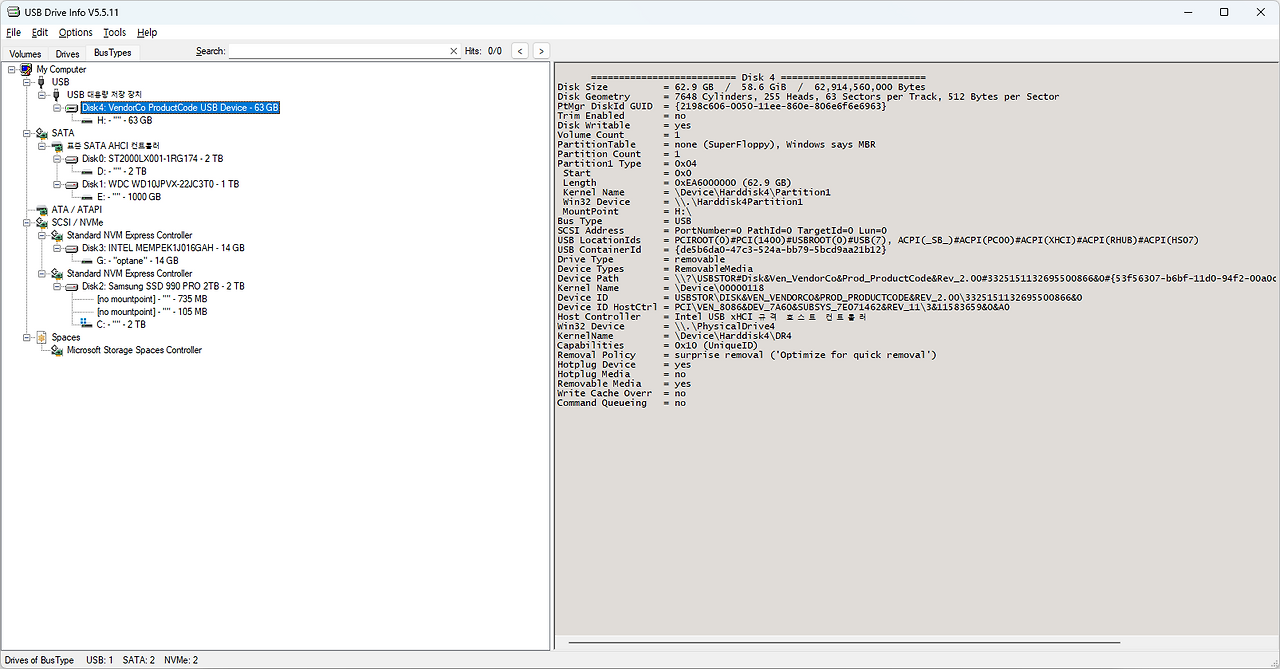This screenshot has height=669, width=1280.
Task: Clear the search box with the X
Action: pos(453,51)
